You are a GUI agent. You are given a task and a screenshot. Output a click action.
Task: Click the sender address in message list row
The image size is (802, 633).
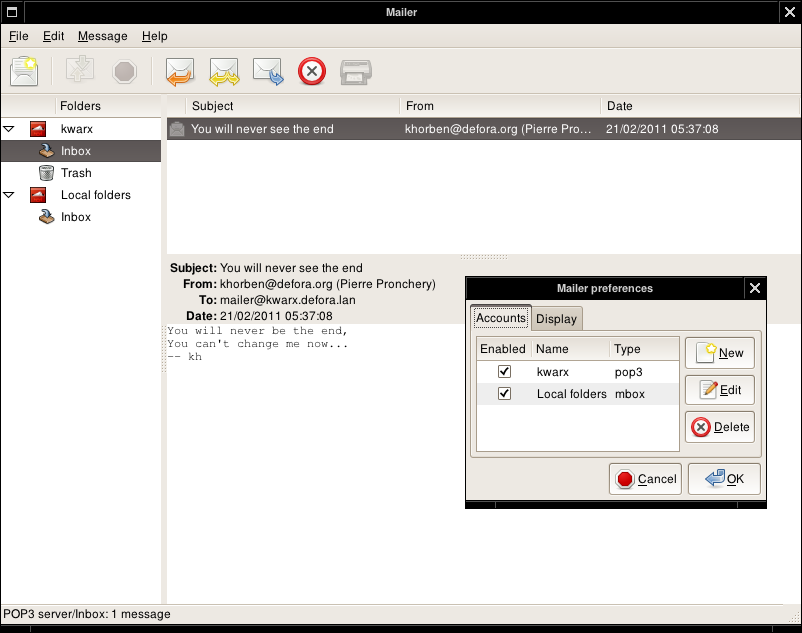tap(498, 129)
